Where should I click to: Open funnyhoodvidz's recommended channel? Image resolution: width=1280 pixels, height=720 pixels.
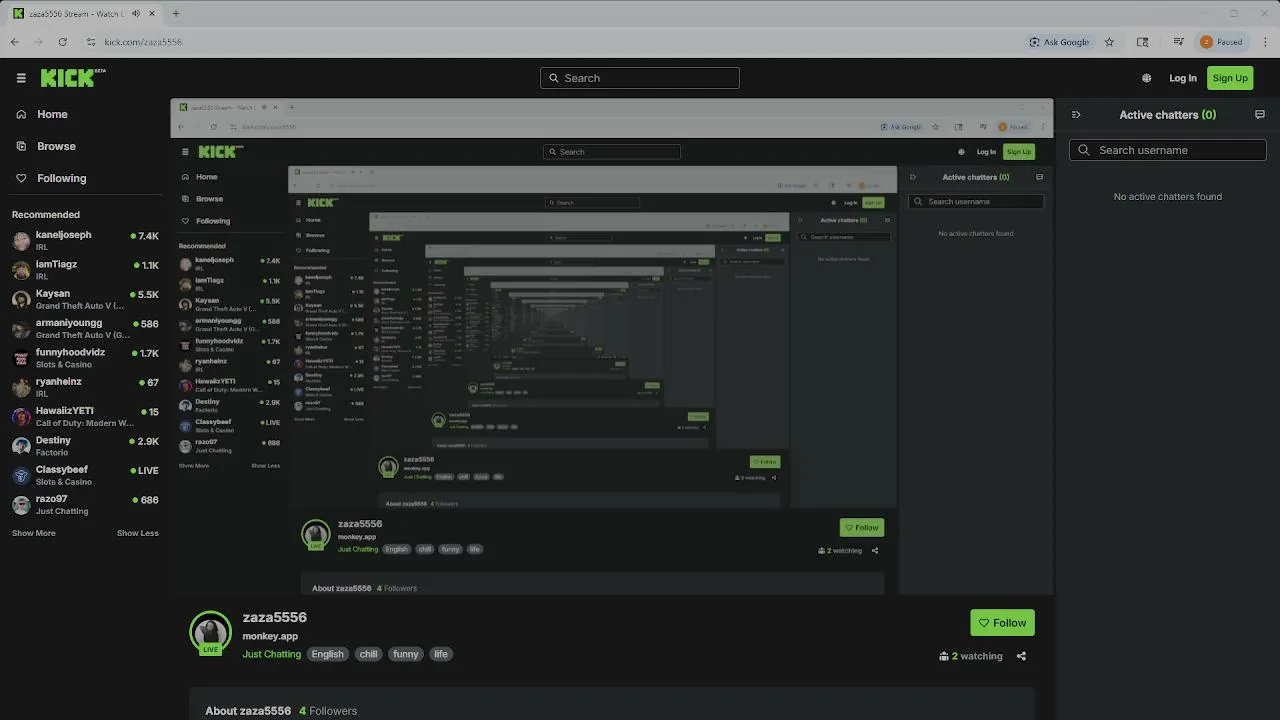(x=85, y=358)
